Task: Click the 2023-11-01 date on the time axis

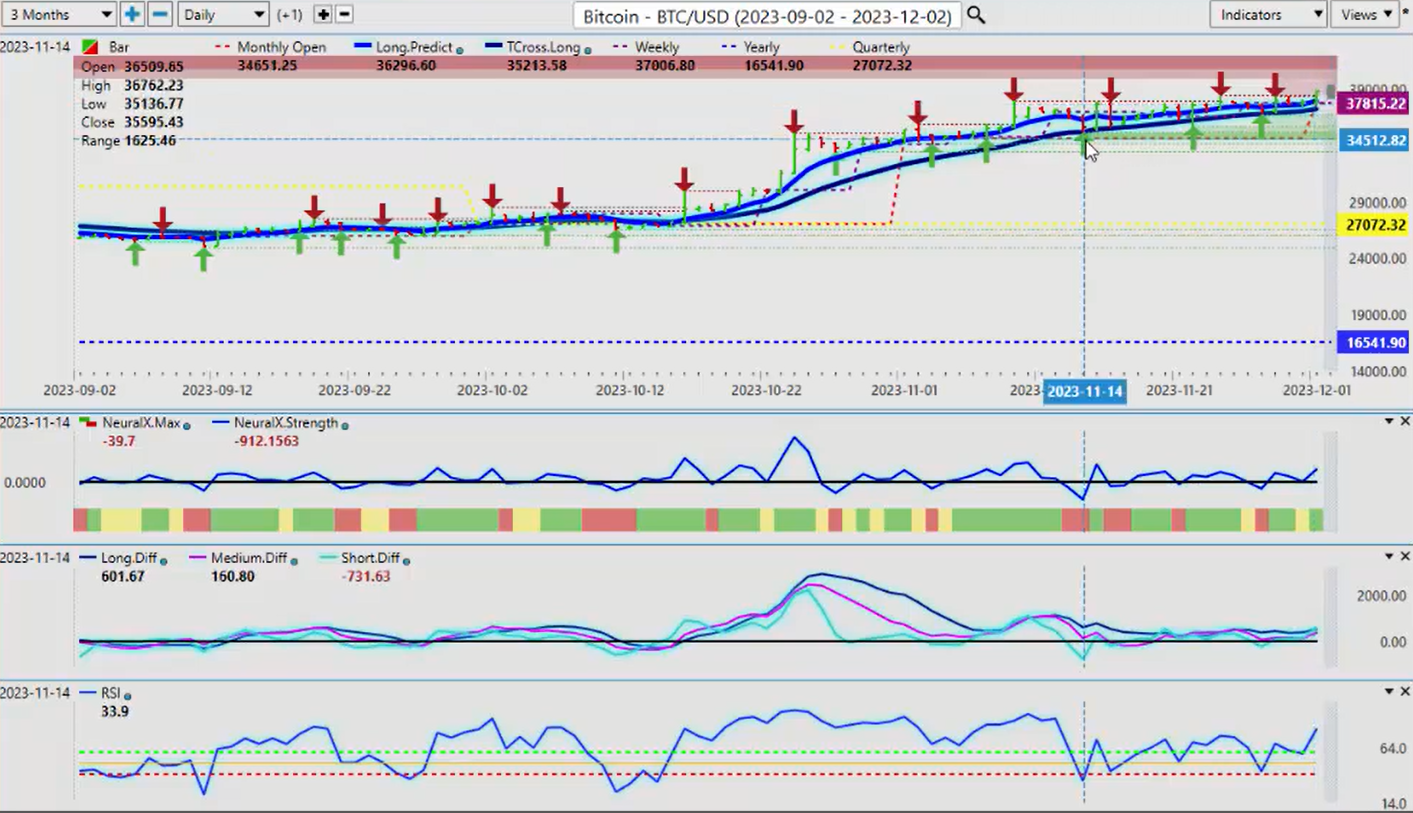Action: coord(905,390)
